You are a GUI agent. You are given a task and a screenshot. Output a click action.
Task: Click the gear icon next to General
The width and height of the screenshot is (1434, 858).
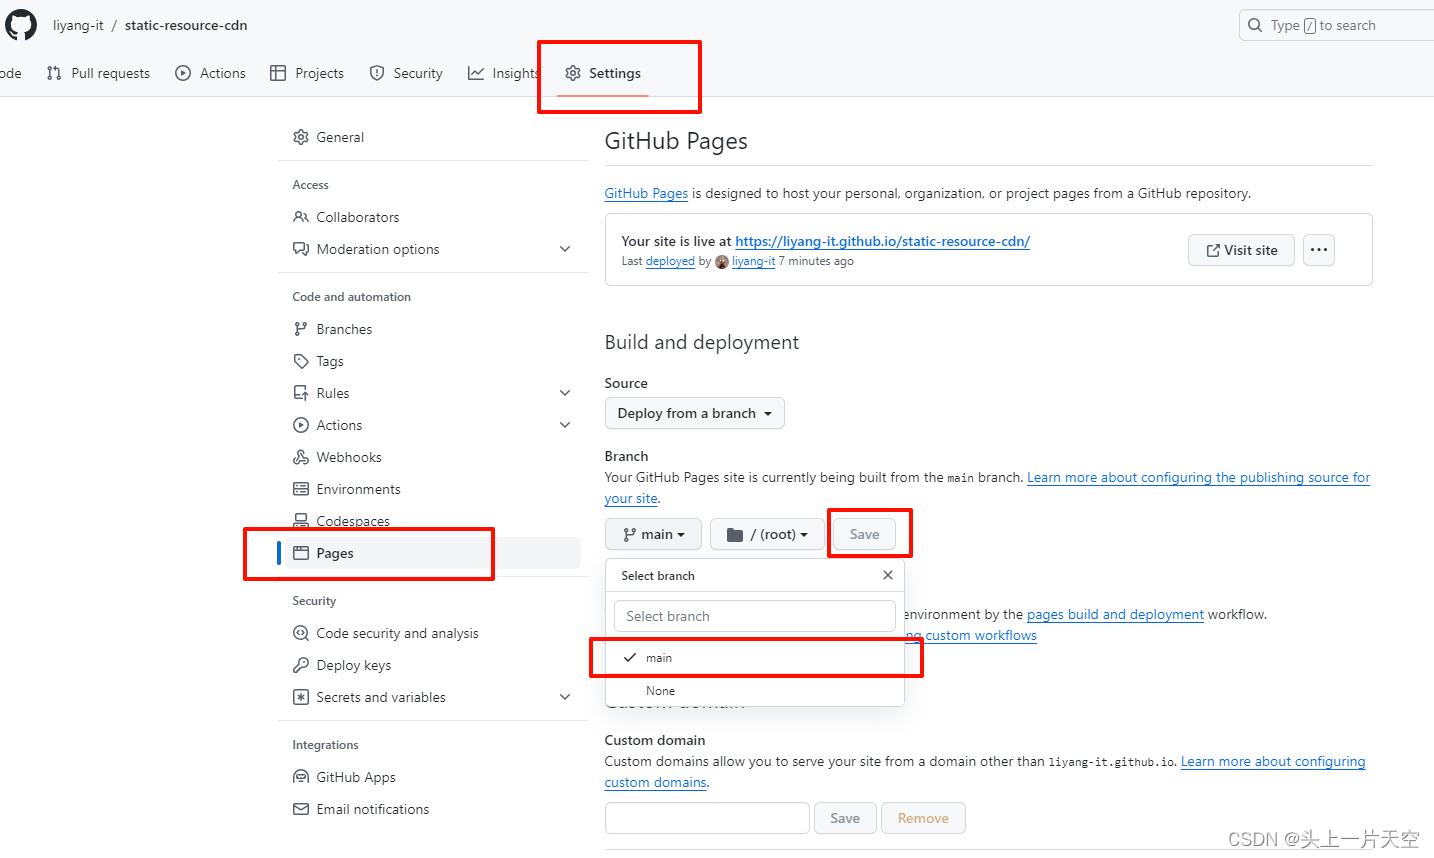[301, 137]
